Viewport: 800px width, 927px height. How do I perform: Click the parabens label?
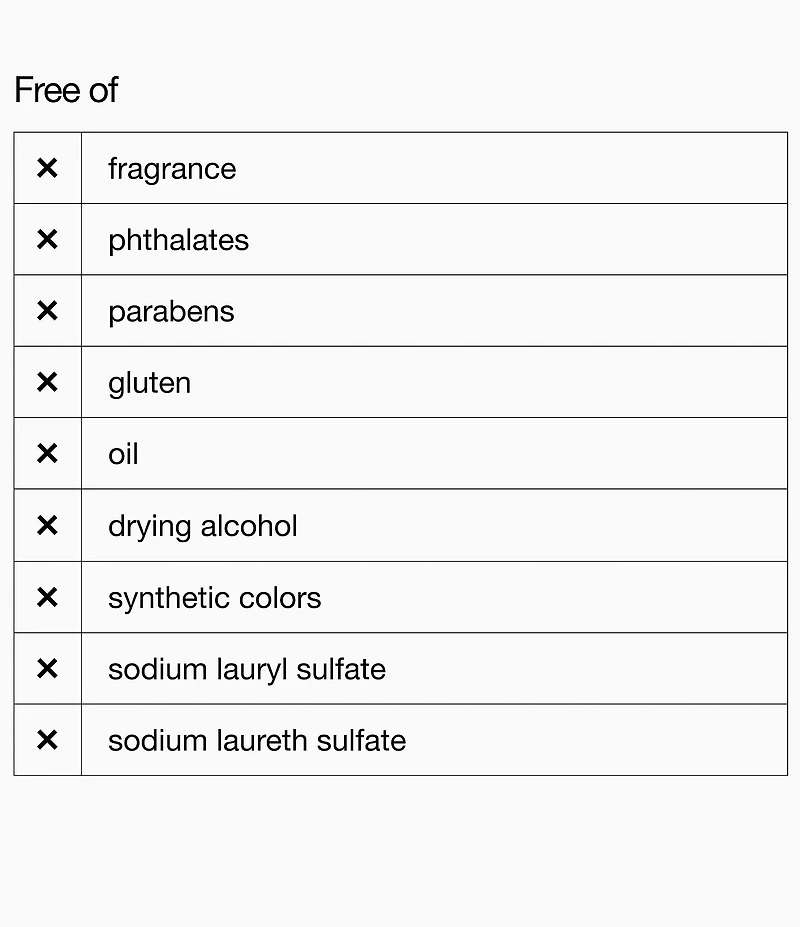coord(171,311)
